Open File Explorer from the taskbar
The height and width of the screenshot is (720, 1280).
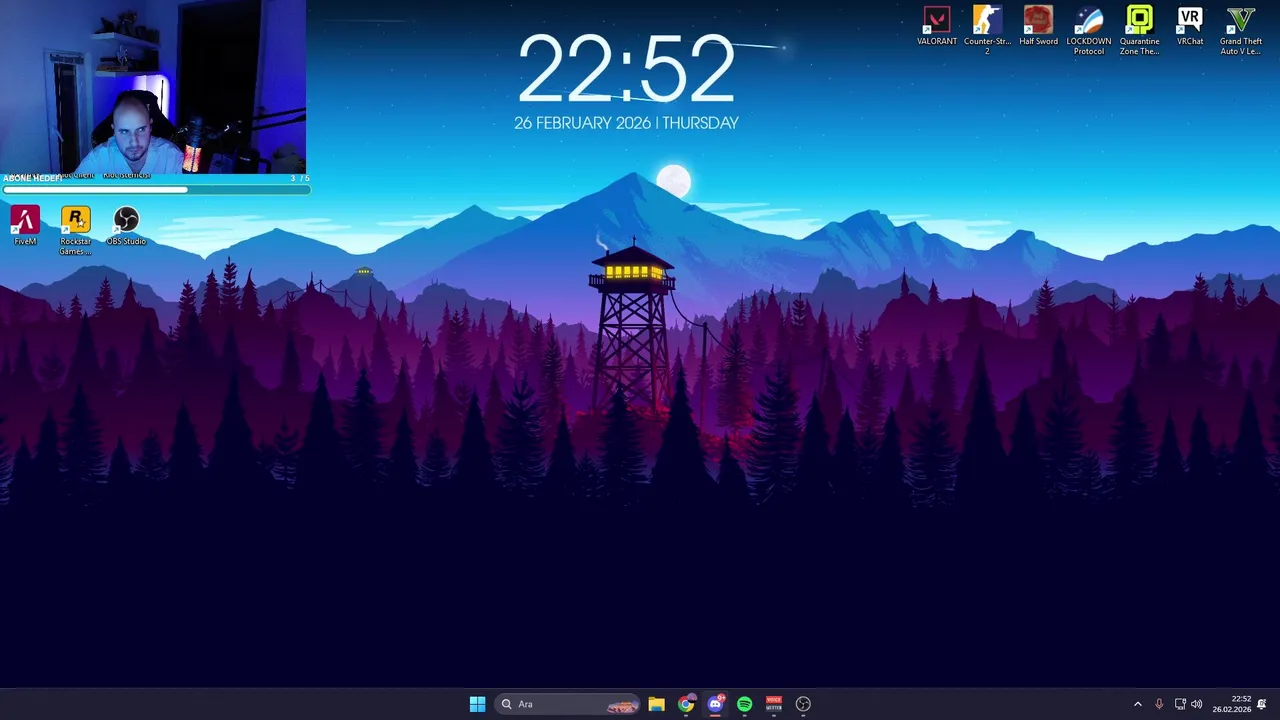[656, 704]
